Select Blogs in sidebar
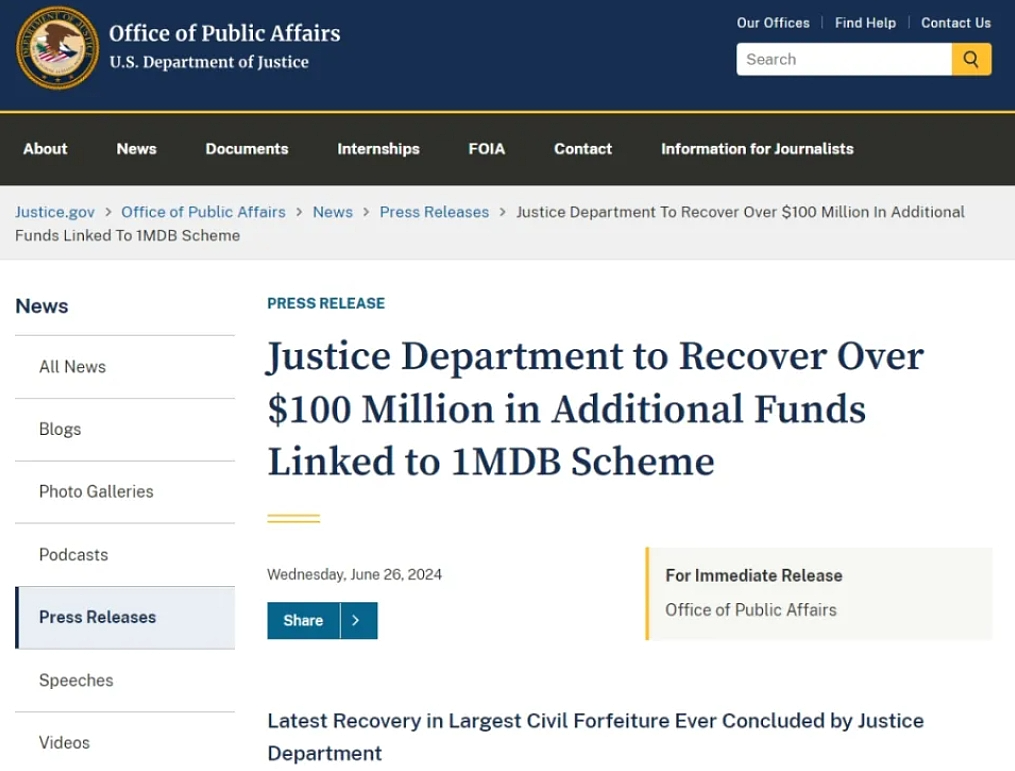The height and width of the screenshot is (771, 1015). 125,430
